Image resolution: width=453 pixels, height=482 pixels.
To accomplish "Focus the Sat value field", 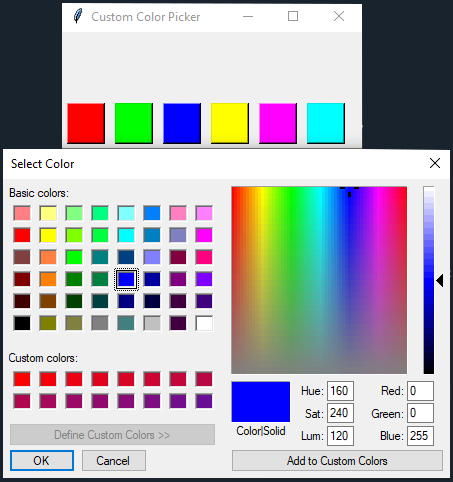I will pos(340,413).
